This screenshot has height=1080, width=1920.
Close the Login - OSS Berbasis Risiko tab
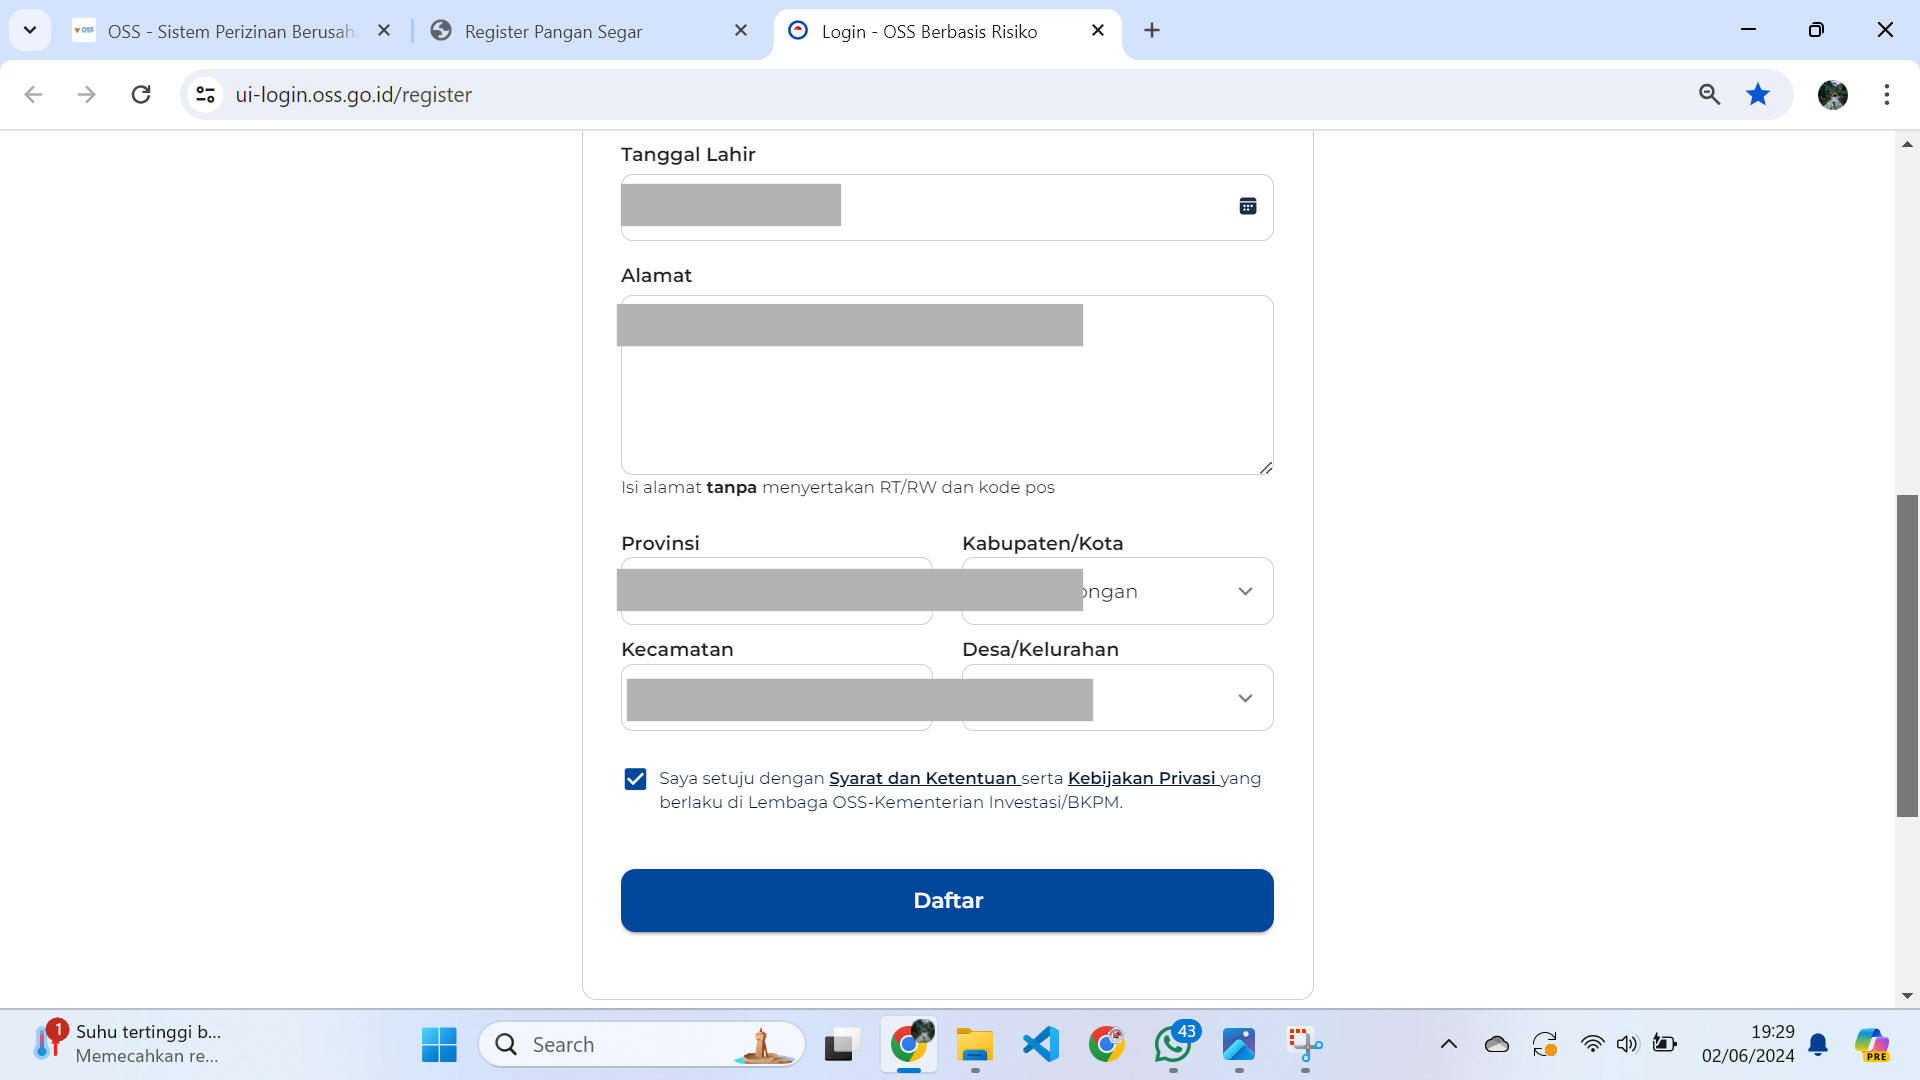tap(1098, 31)
